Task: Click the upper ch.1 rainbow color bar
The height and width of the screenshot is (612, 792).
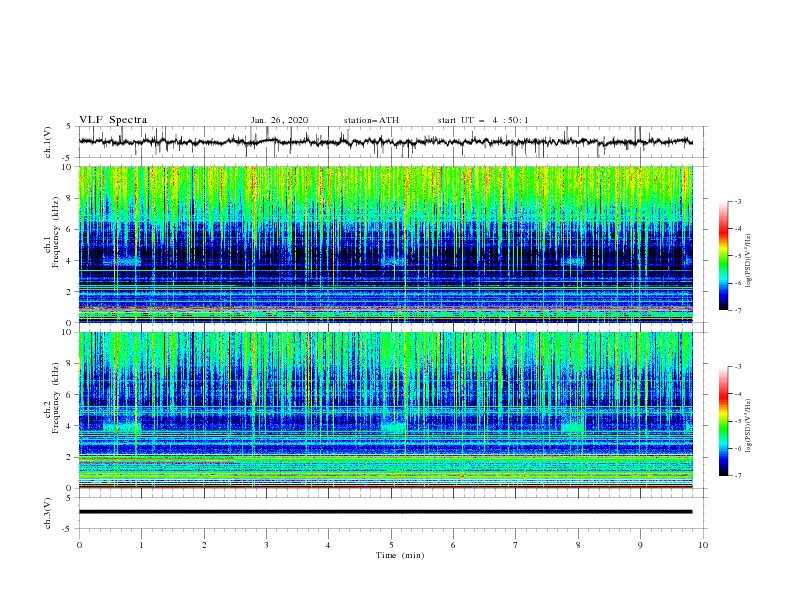Action: click(724, 256)
